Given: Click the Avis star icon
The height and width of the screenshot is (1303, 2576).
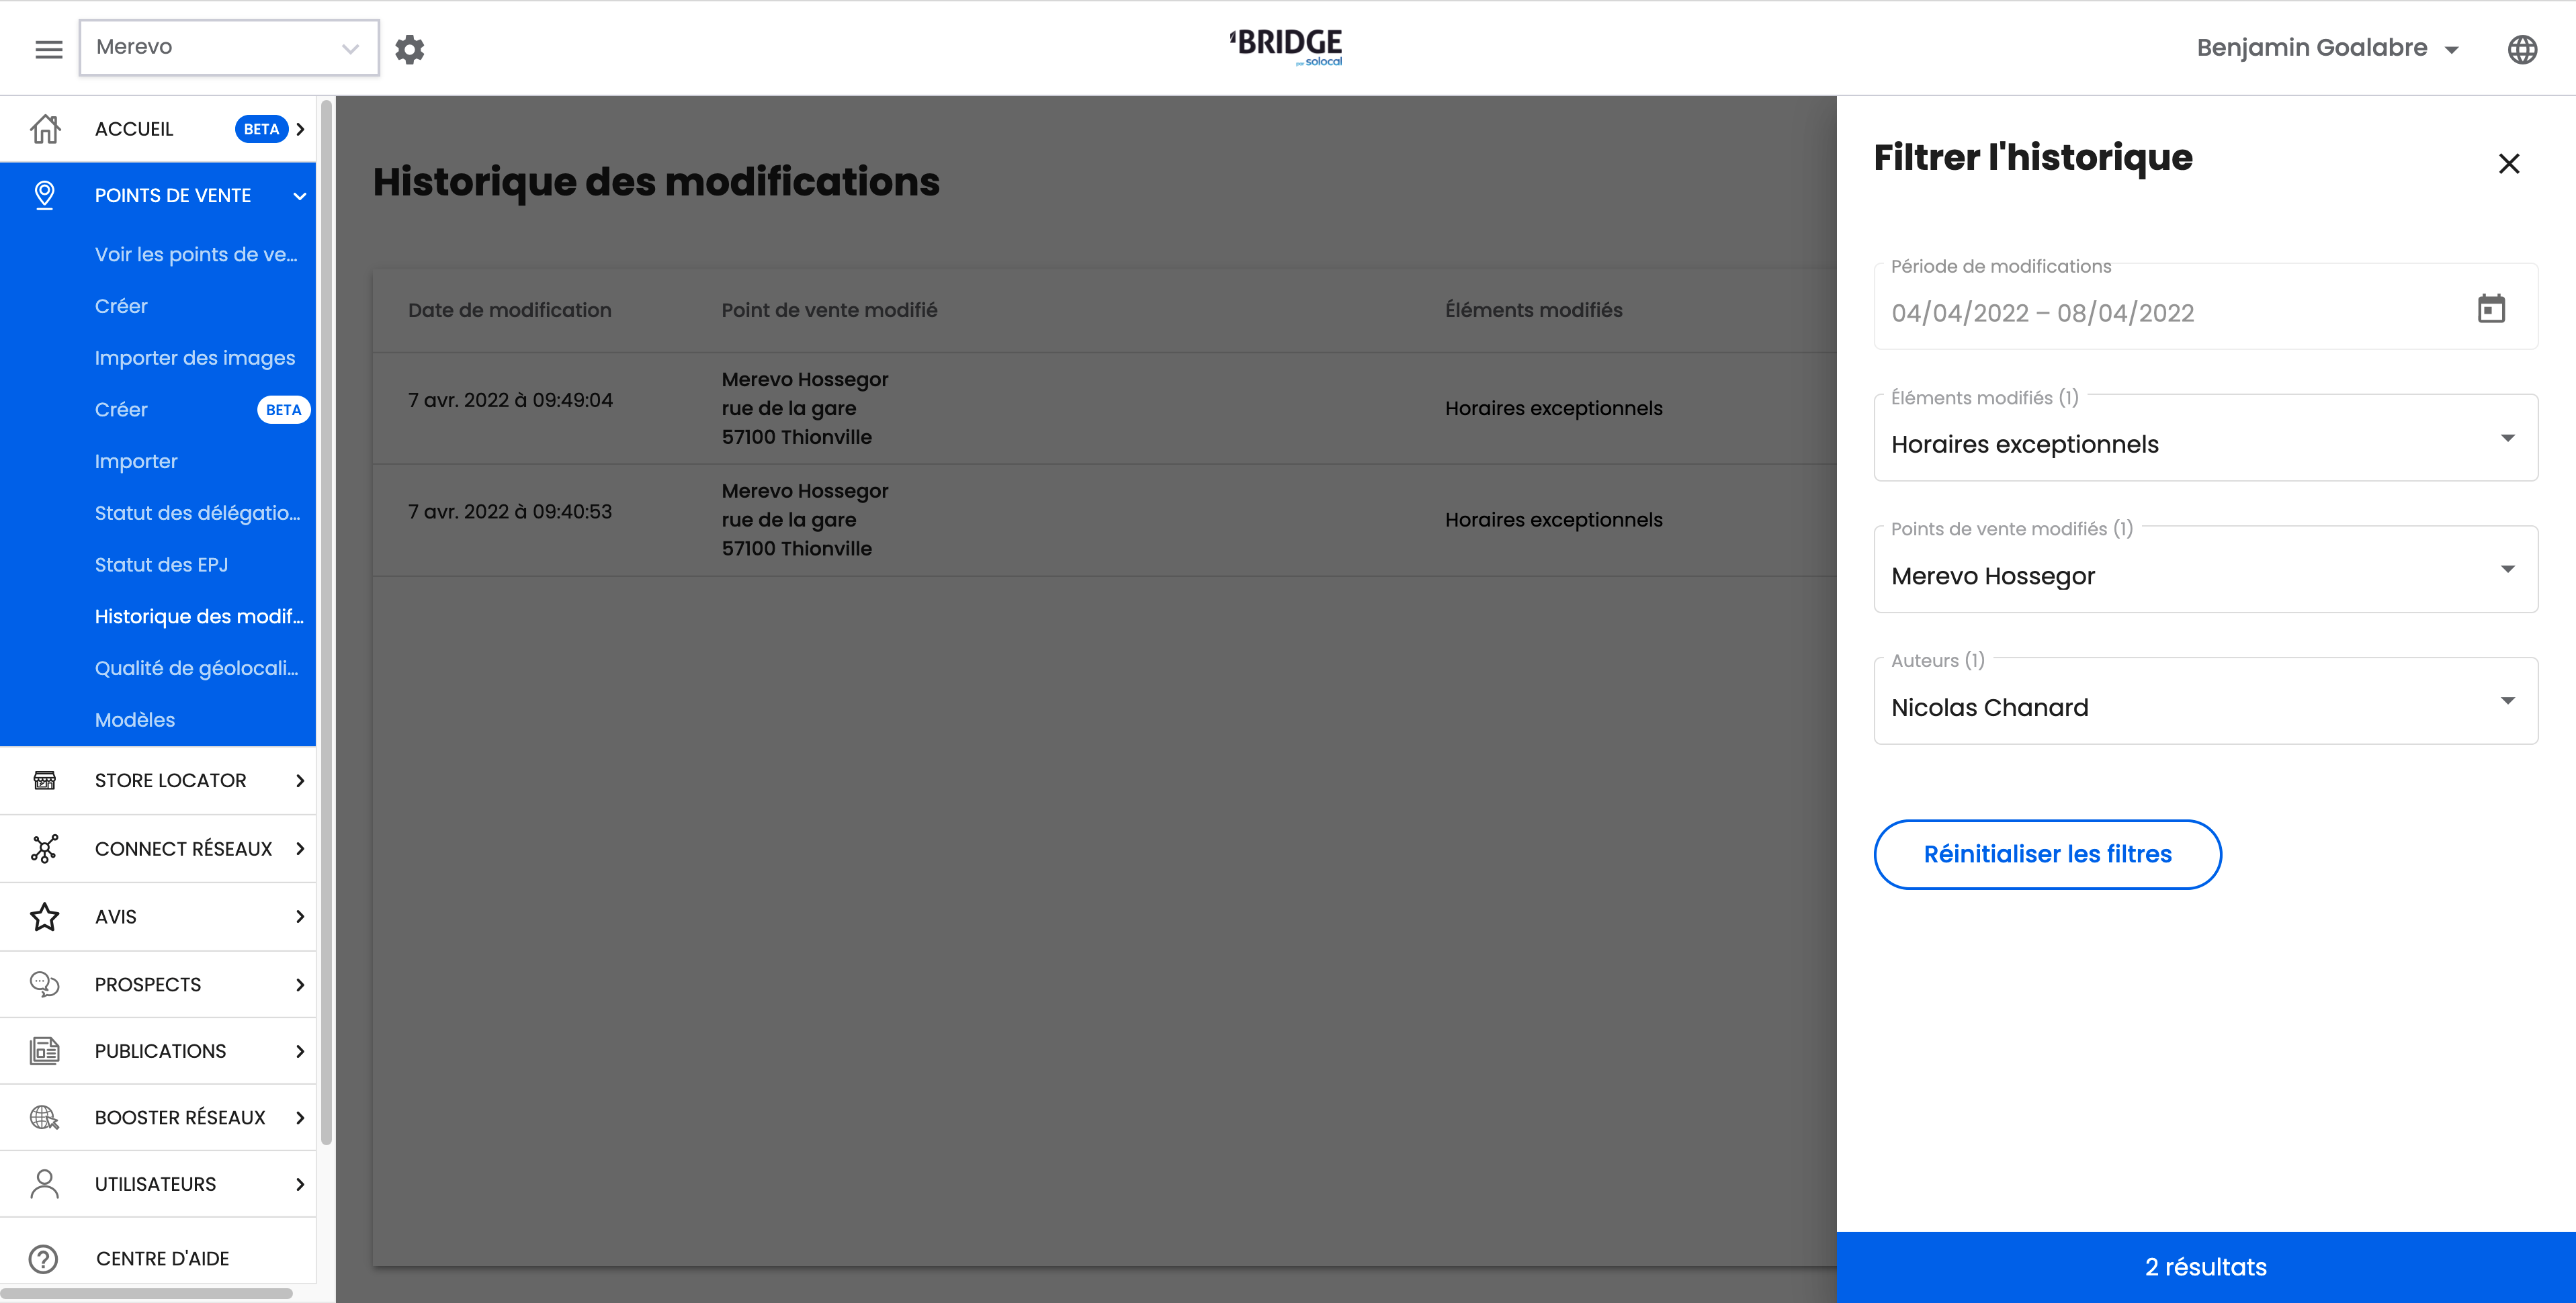Looking at the screenshot, I should point(45,916).
